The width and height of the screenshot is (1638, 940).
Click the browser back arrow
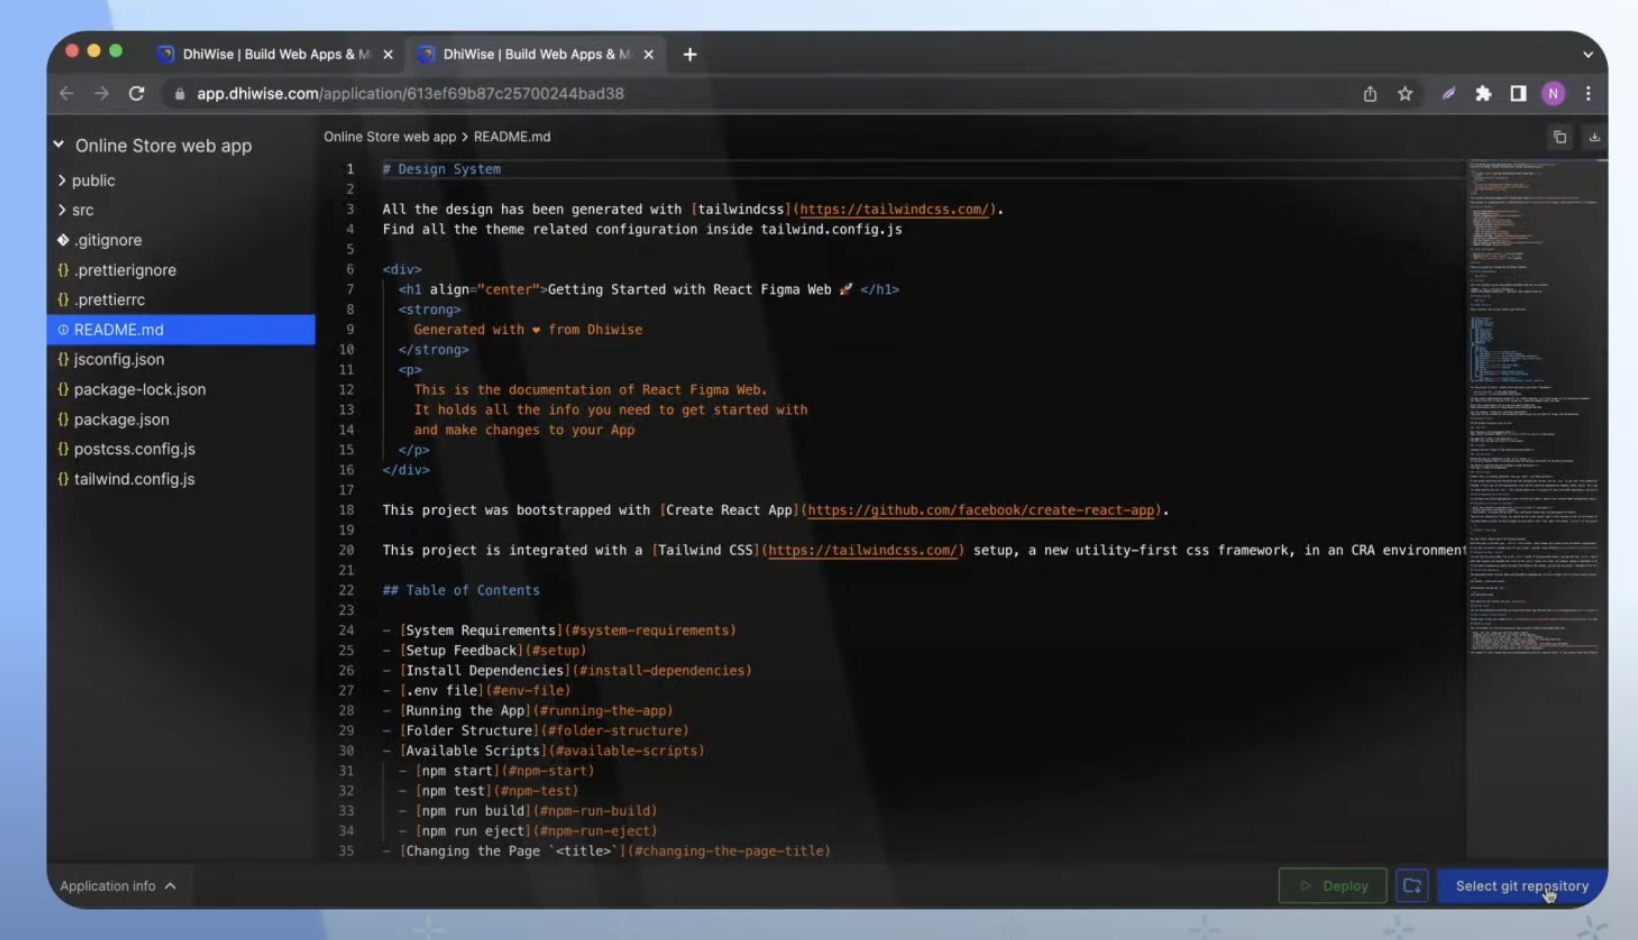point(67,93)
